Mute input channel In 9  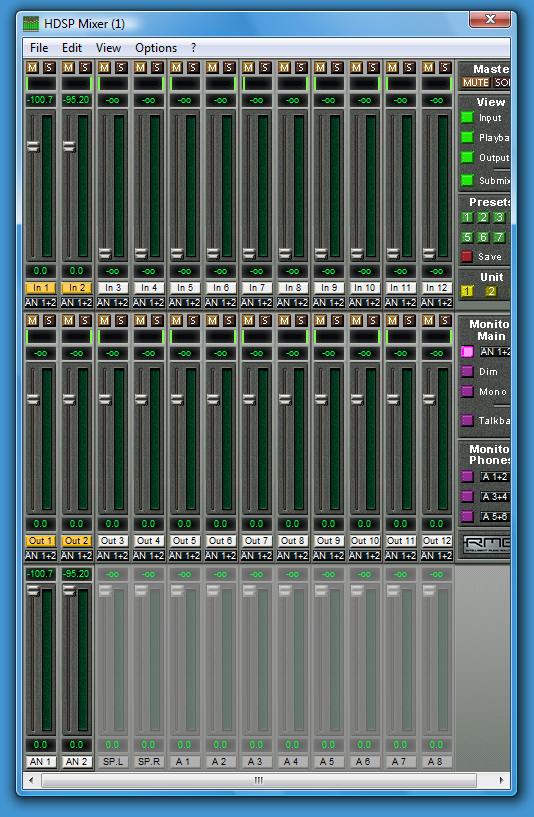click(320, 67)
